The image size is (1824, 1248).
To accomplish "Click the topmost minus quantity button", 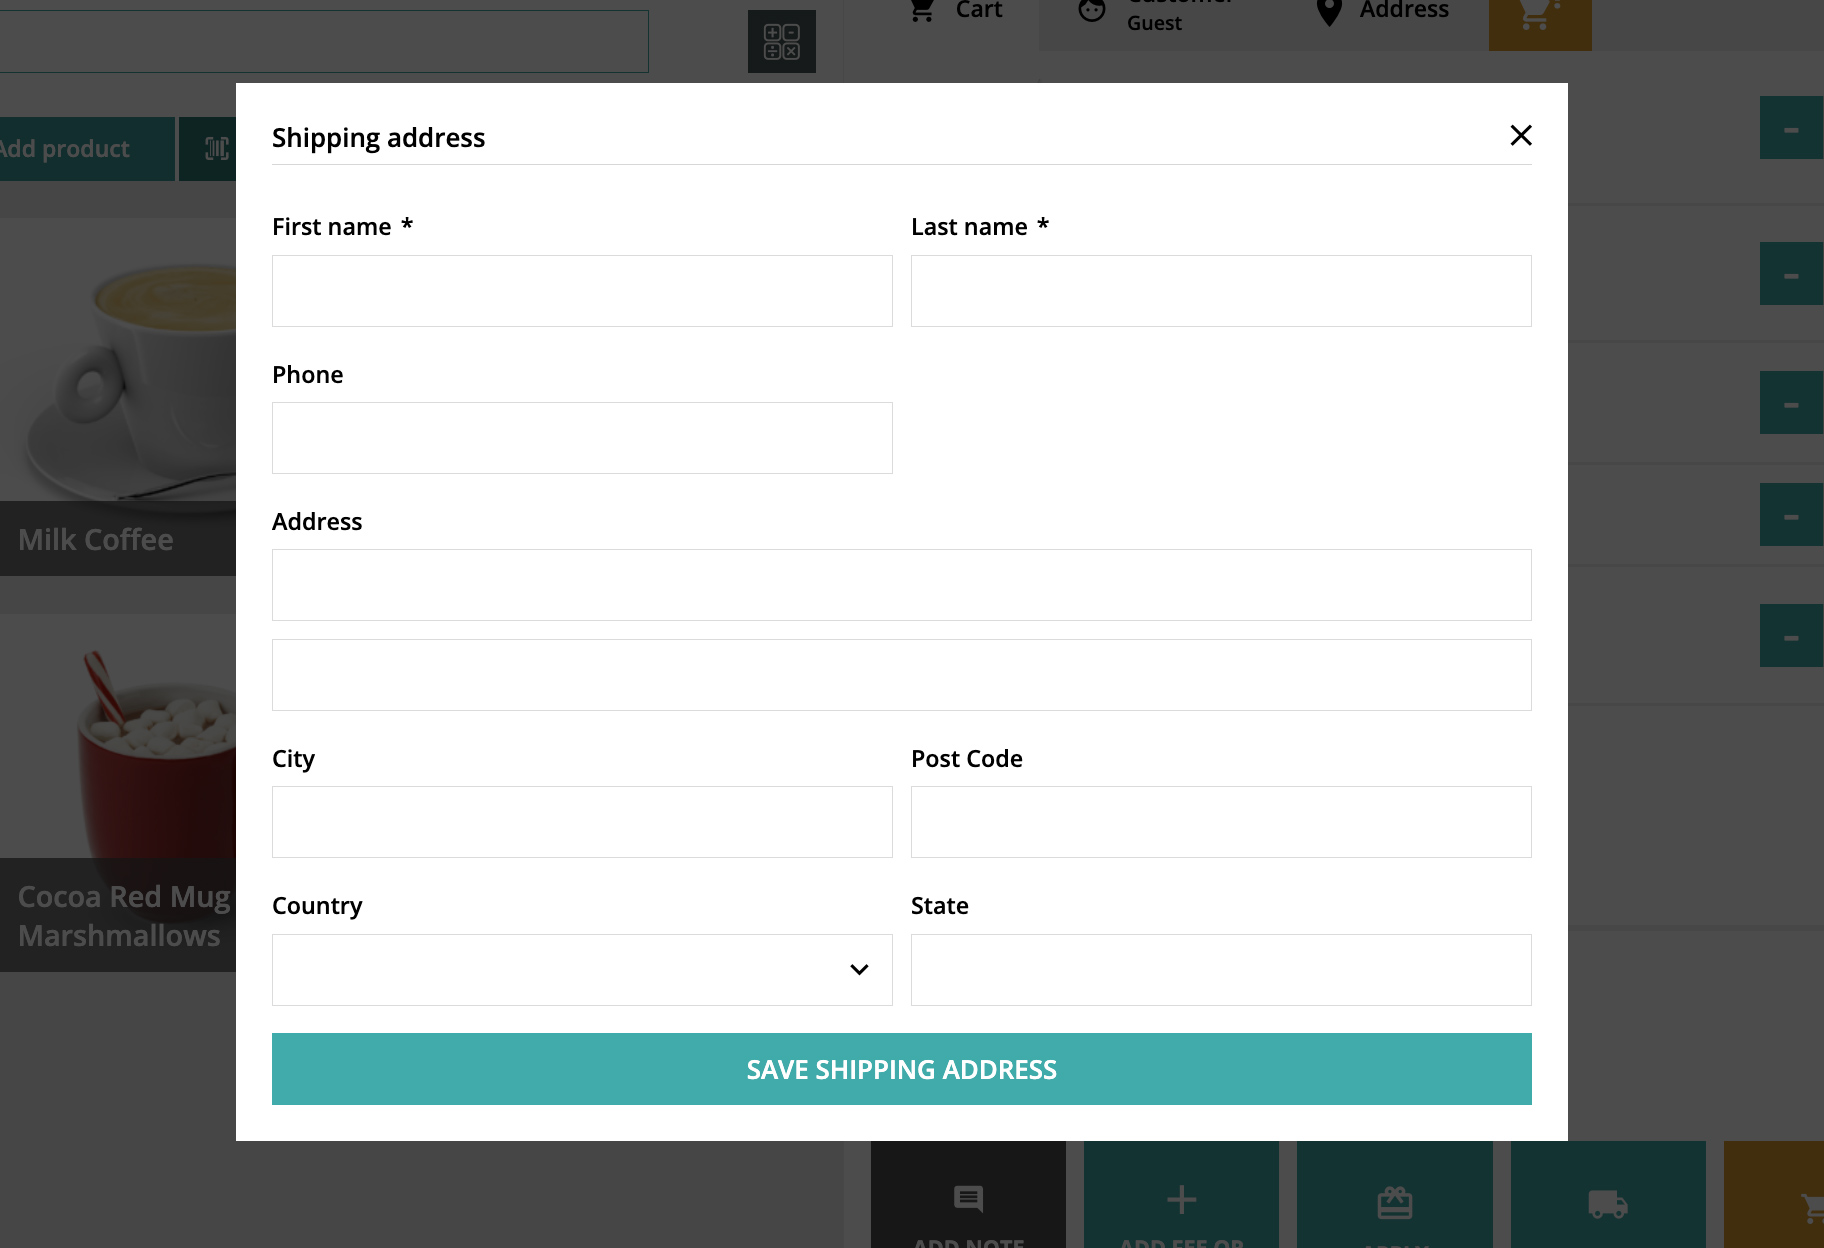I will click(1791, 128).
